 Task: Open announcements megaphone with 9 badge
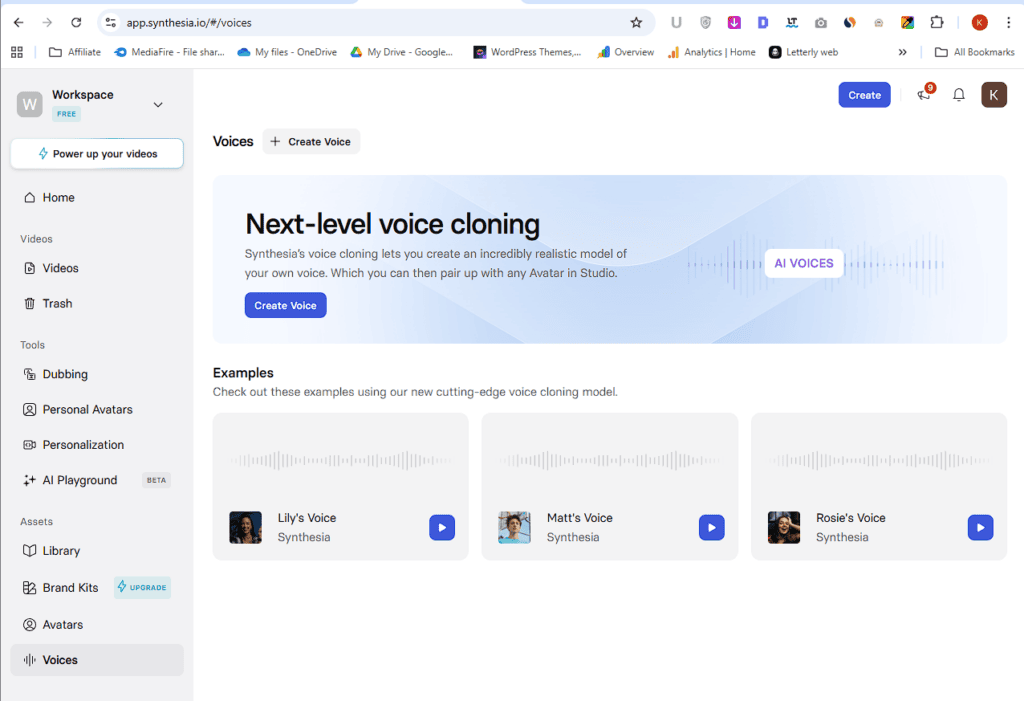pyautogui.click(x=925, y=95)
